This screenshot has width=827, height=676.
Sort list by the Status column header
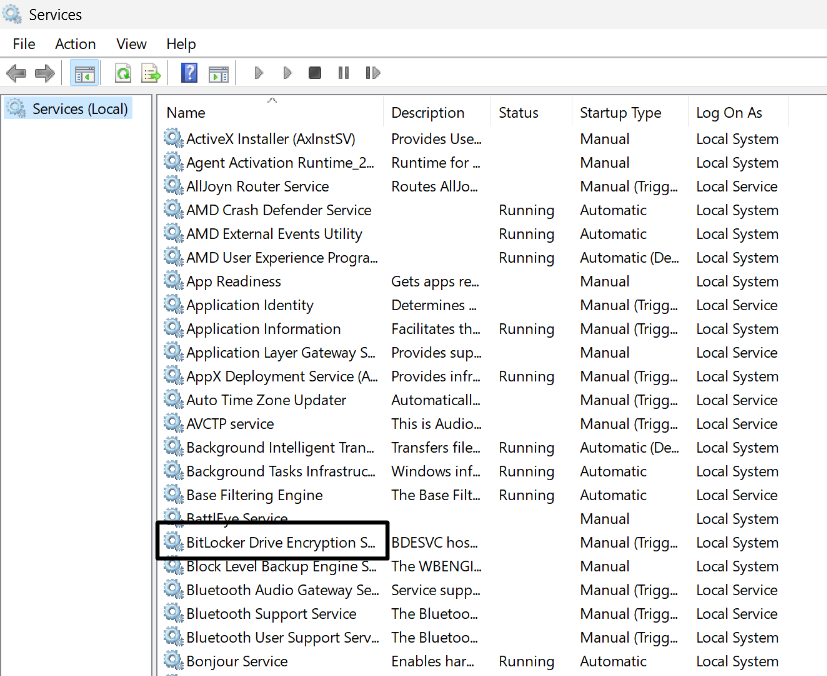(x=518, y=113)
